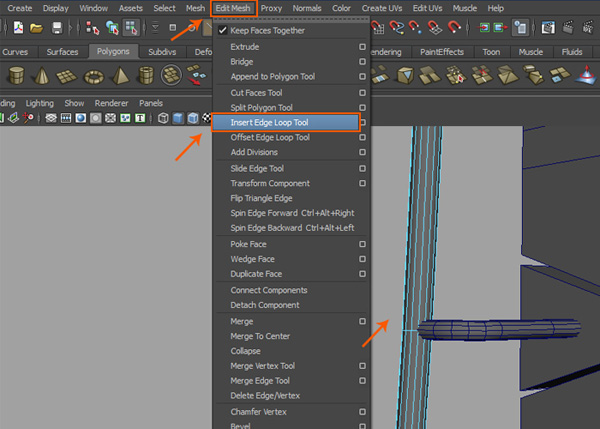600x429 pixels.
Task: Click the polygon cone shelf icon
Action: point(41,75)
